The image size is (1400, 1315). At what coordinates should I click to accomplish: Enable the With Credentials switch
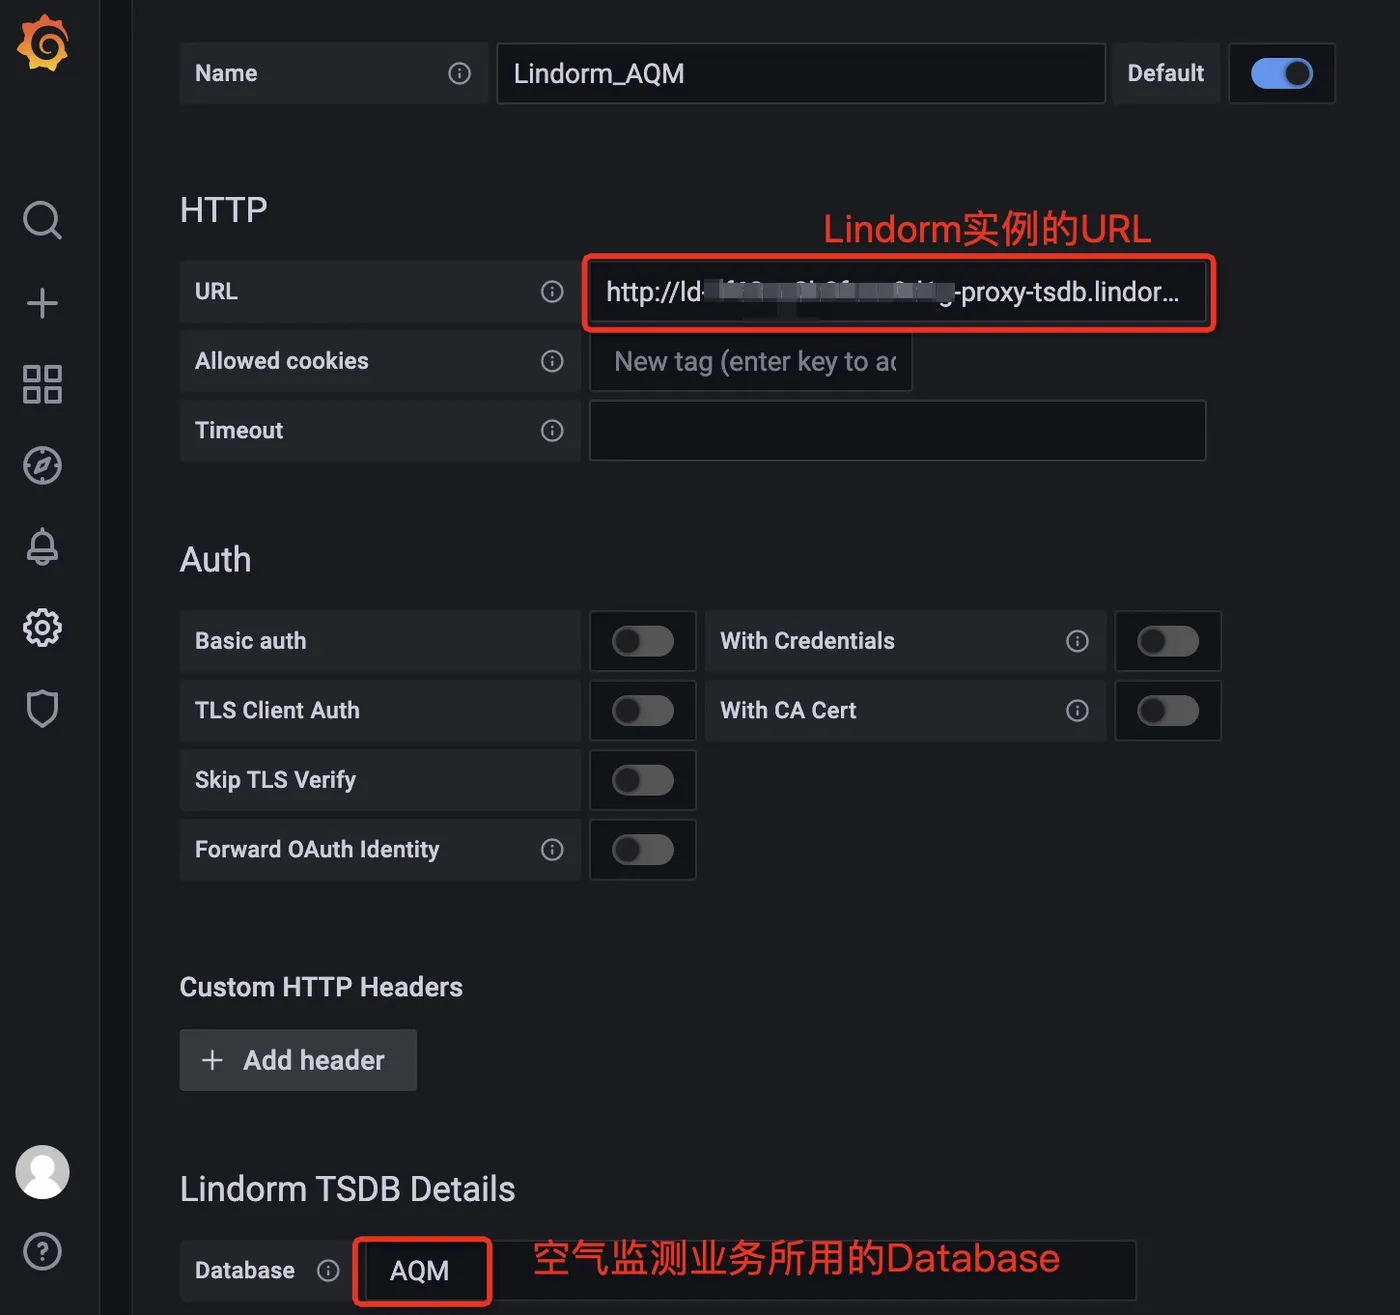1168,641
